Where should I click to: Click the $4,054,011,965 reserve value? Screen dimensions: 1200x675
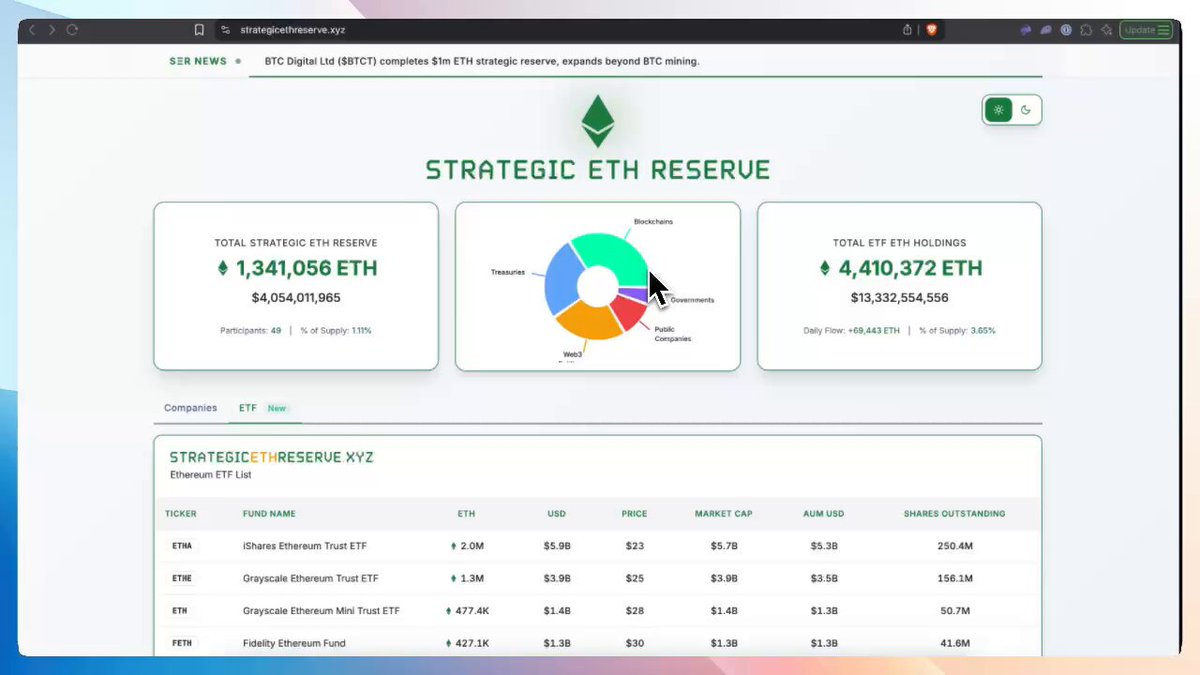click(x=296, y=297)
